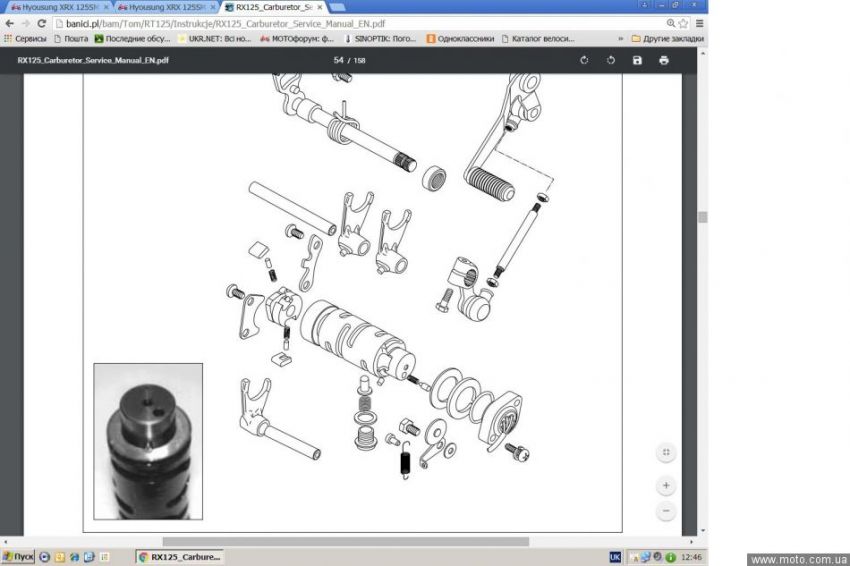Viewport: 850px width, 566px height.
Task: Zoom in on the PDF
Action: point(666,485)
